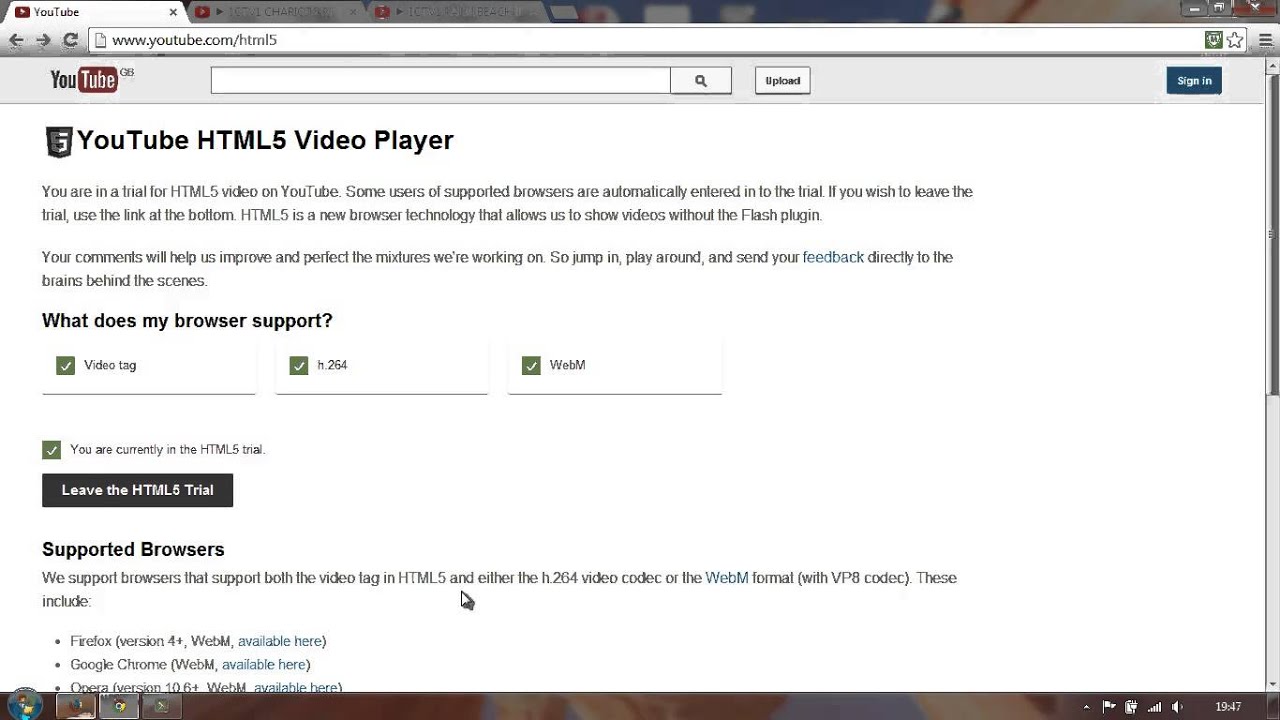Image resolution: width=1280 pixels, height=720 pixels.
Task: Click the 'Video tag' label
Action: (x=110, y=365)
